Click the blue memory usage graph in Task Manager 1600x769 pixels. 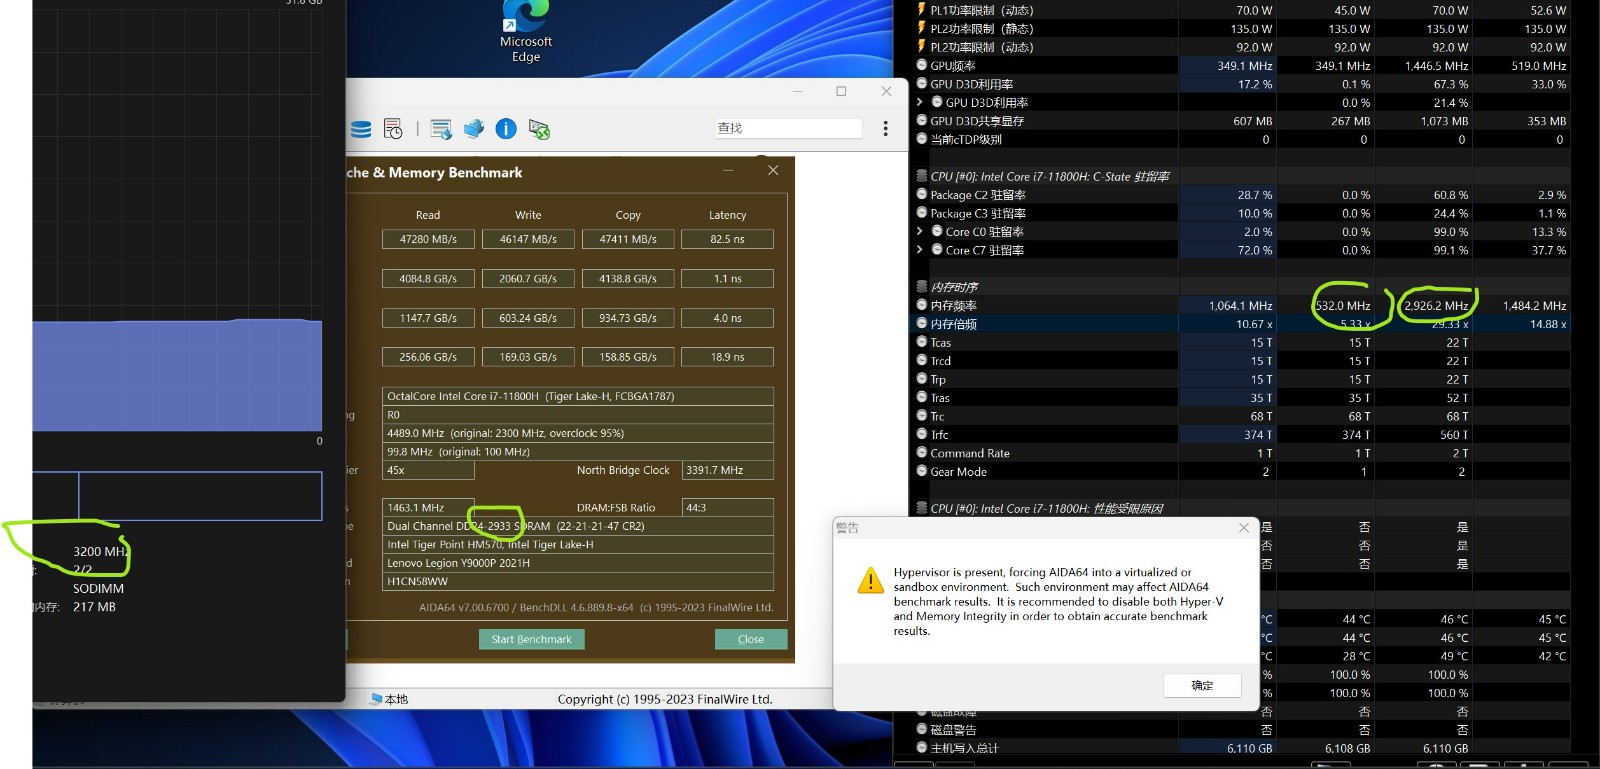tap(177, 376)
